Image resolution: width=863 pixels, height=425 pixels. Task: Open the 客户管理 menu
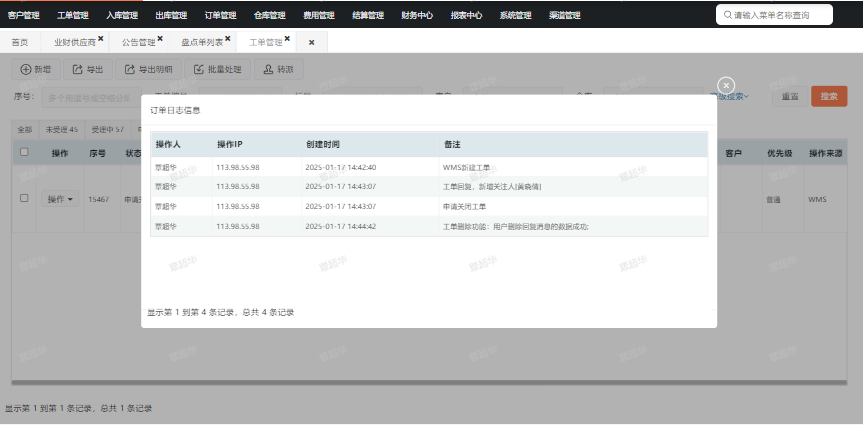24,15
